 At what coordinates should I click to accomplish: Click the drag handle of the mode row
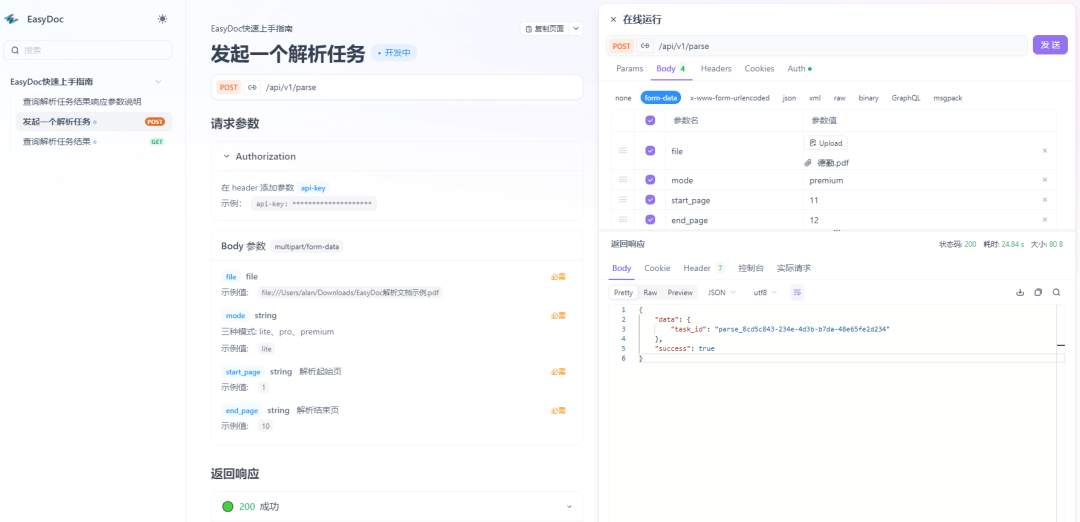pyautogui.click(x=623, y=180)
